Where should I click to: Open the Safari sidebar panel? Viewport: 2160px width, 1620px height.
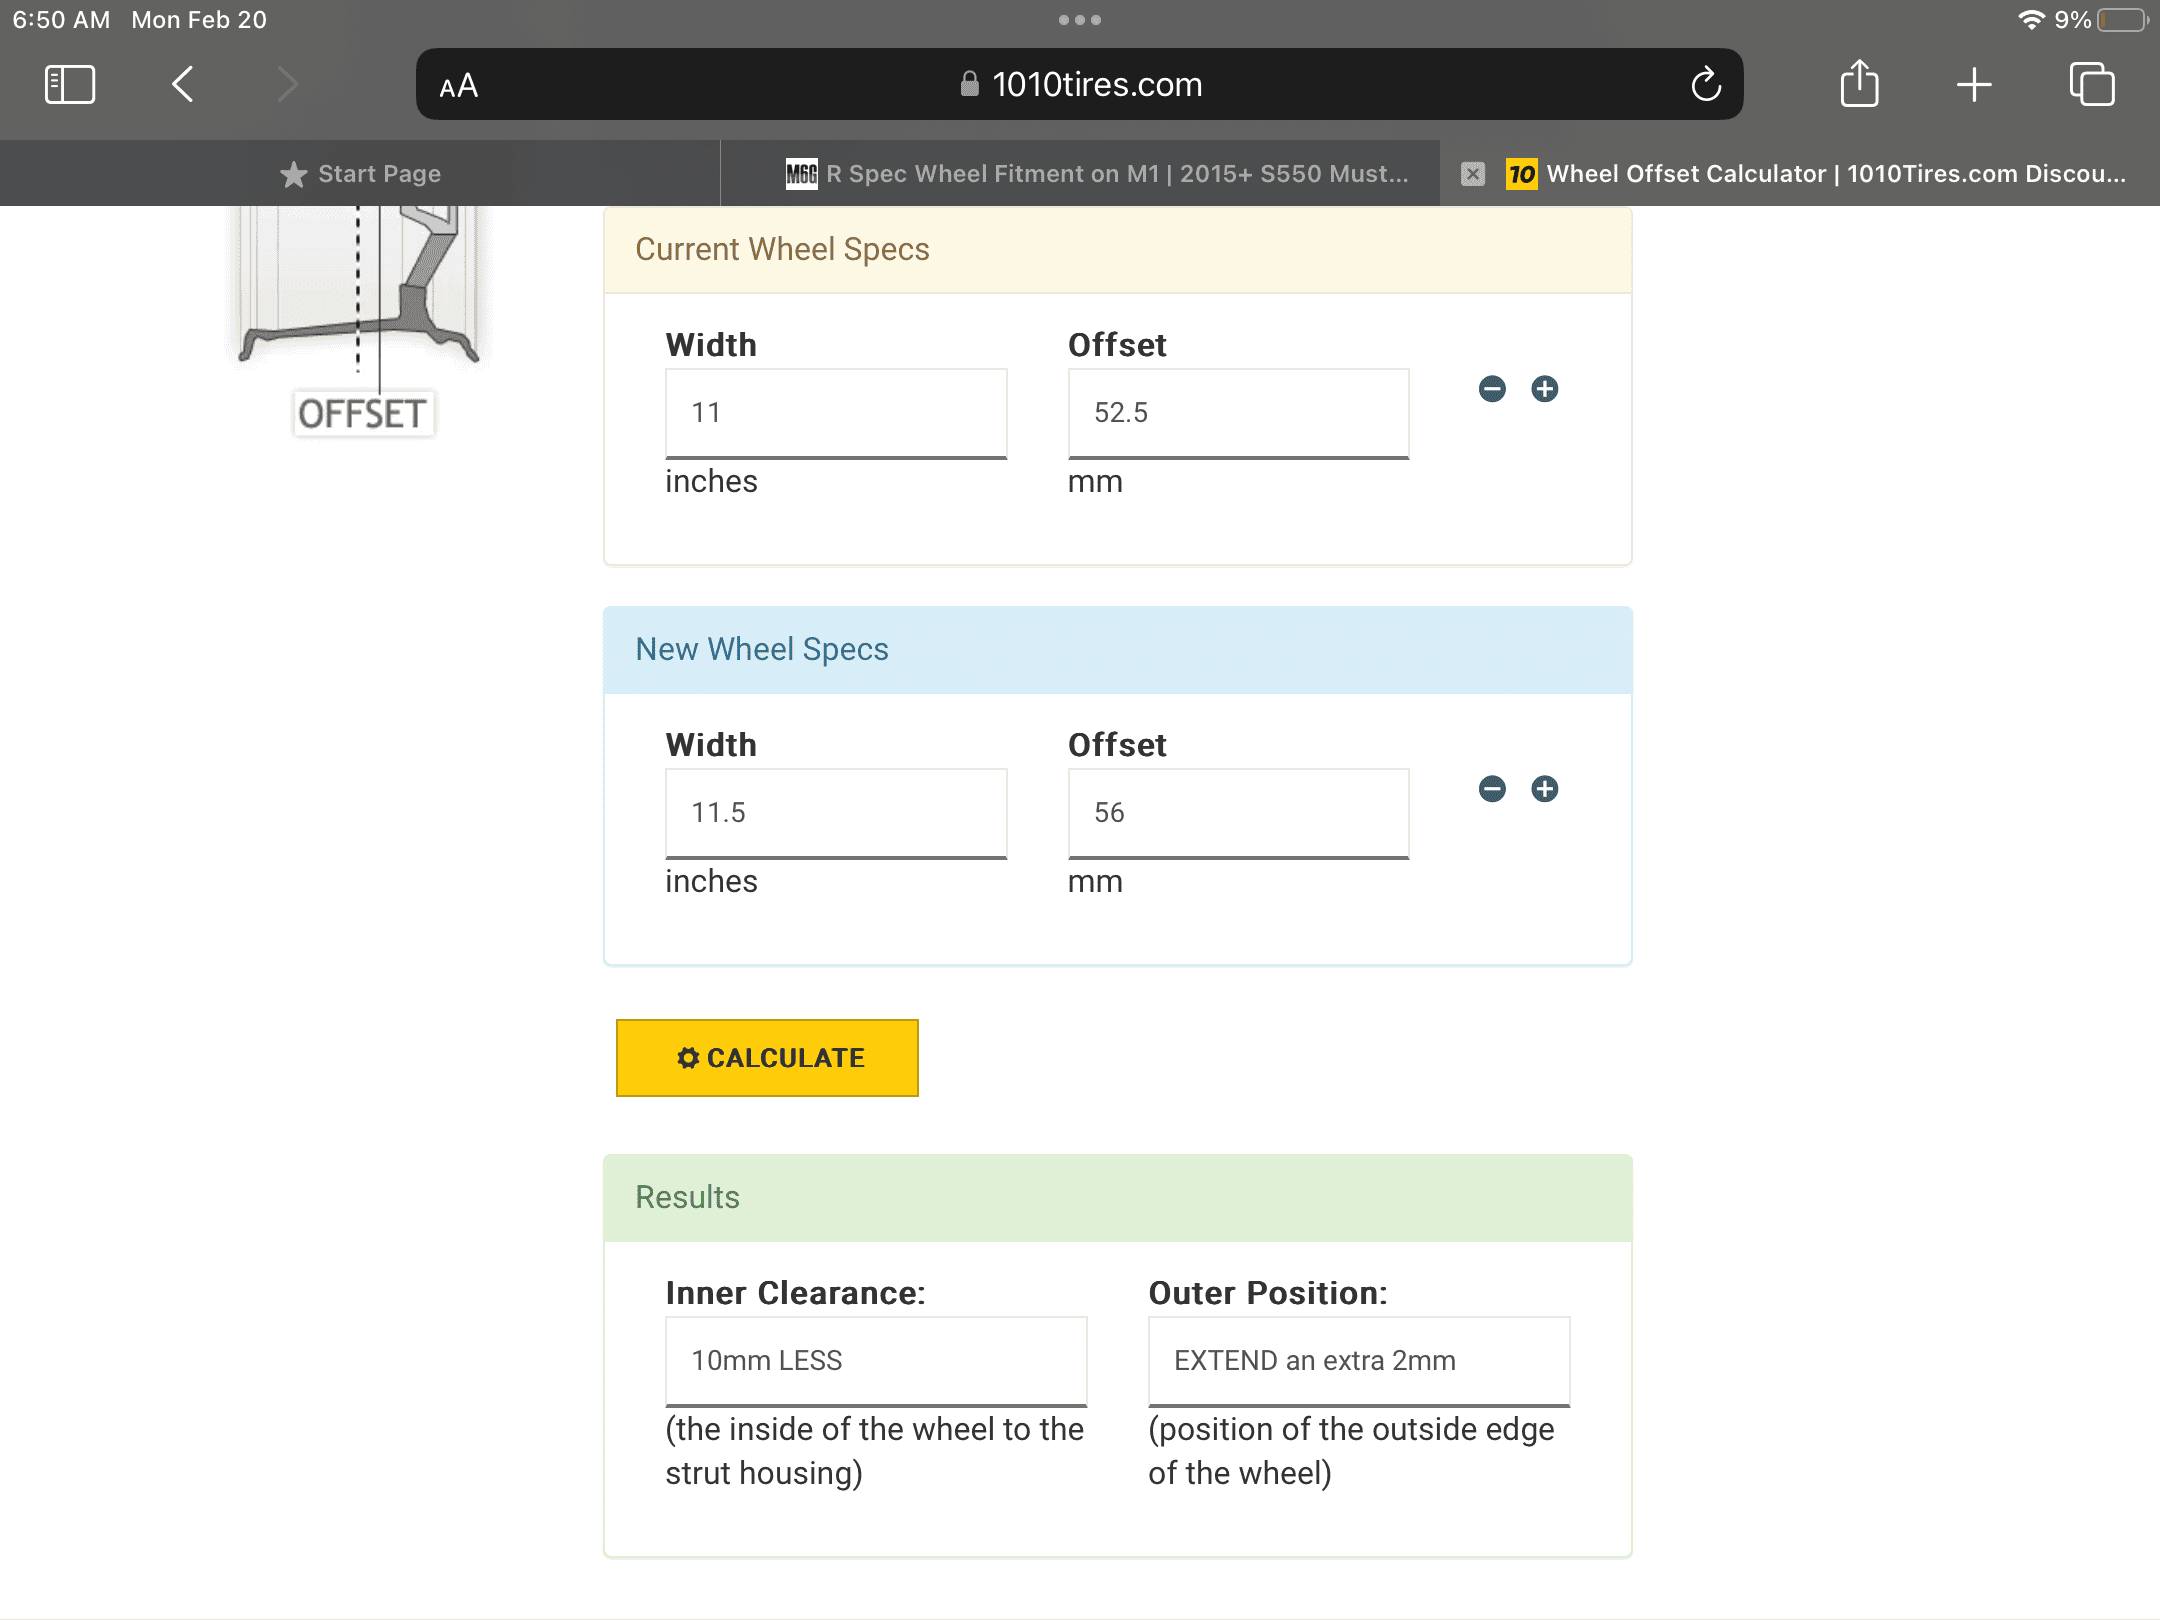[x=70, y=85]
